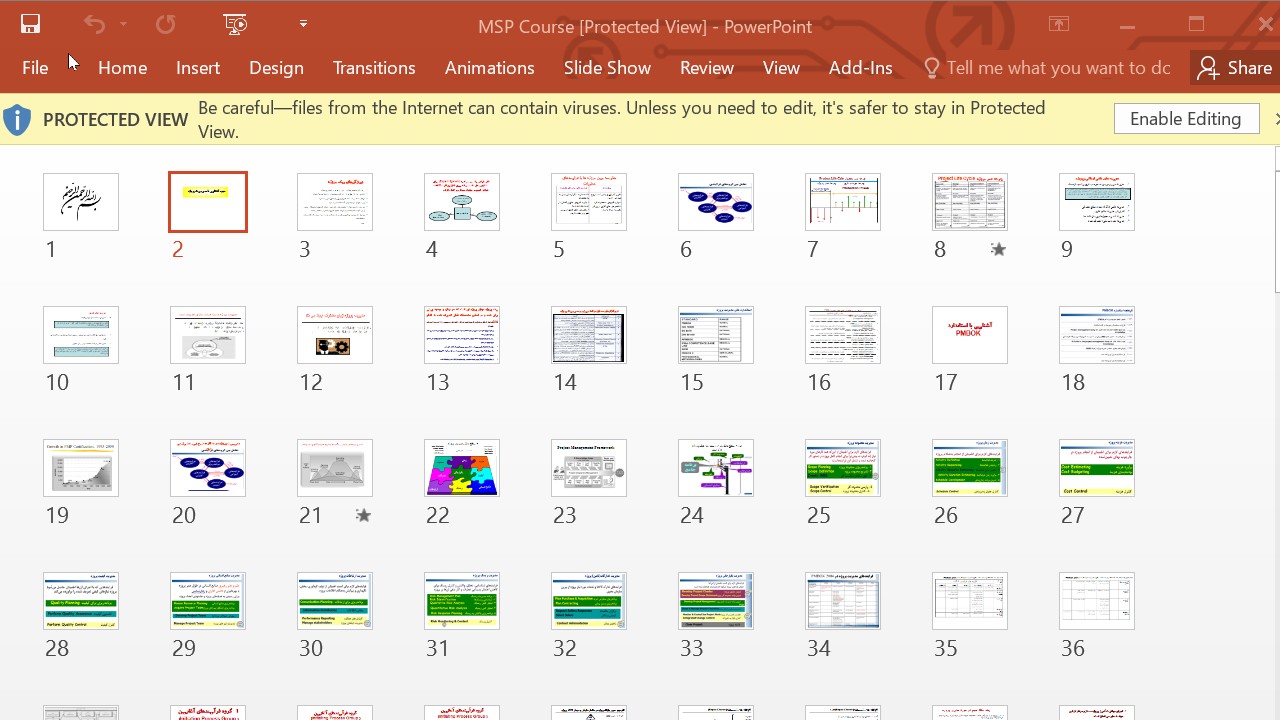
Task: Click animation star icon under slide 21
Action: coord(364,516)
